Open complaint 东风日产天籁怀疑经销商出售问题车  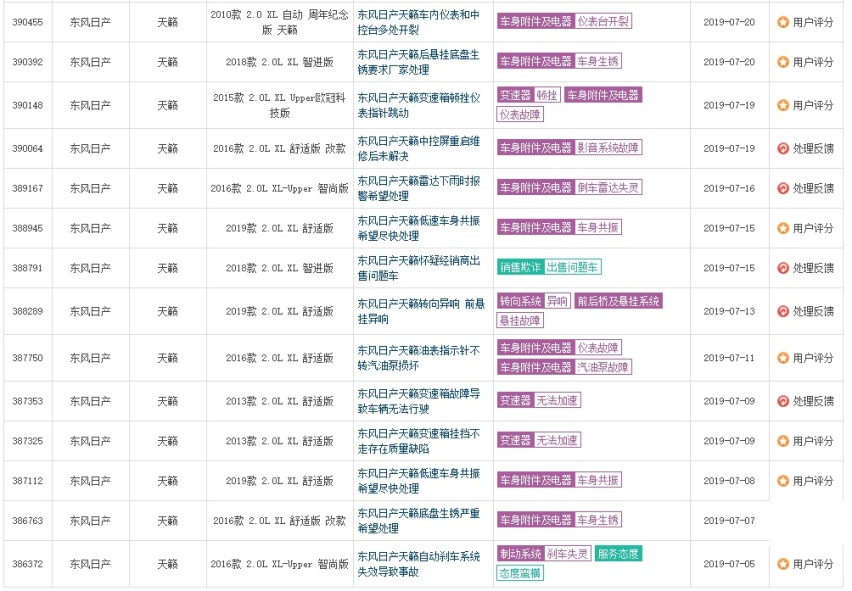[x=418, y=268]
